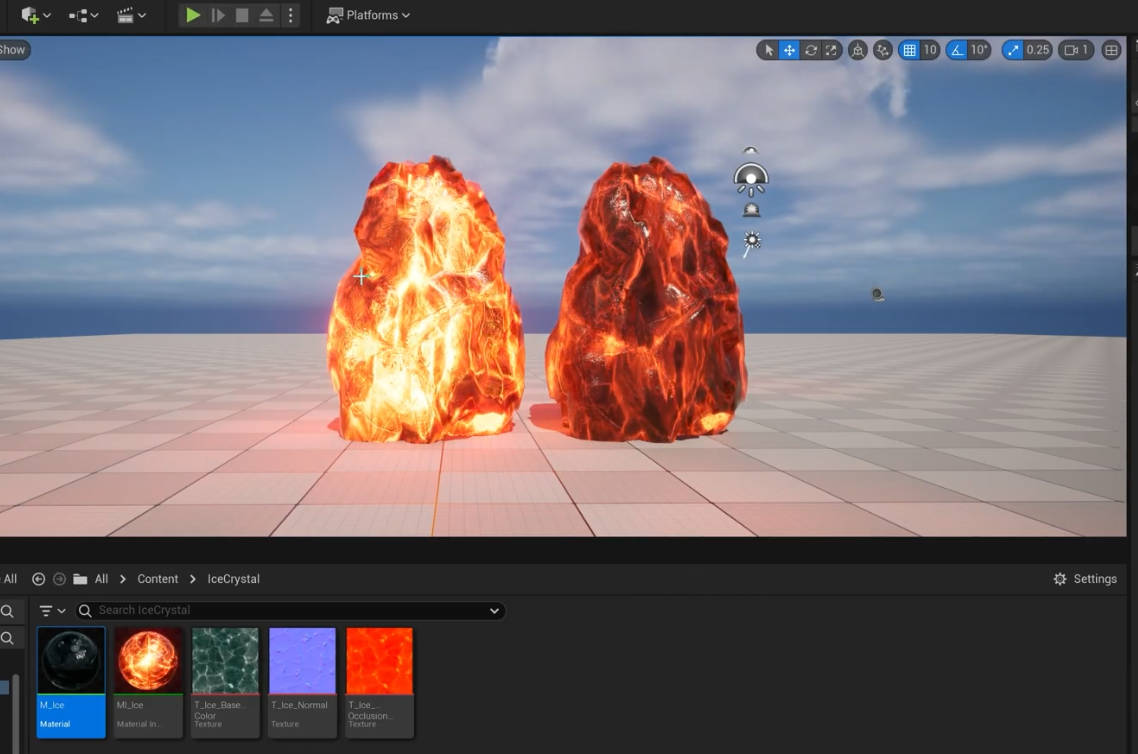Toggle grid snapping on or off
Image resolution: width=1138 pixels, height=754 pixels.
click(909, 50)
